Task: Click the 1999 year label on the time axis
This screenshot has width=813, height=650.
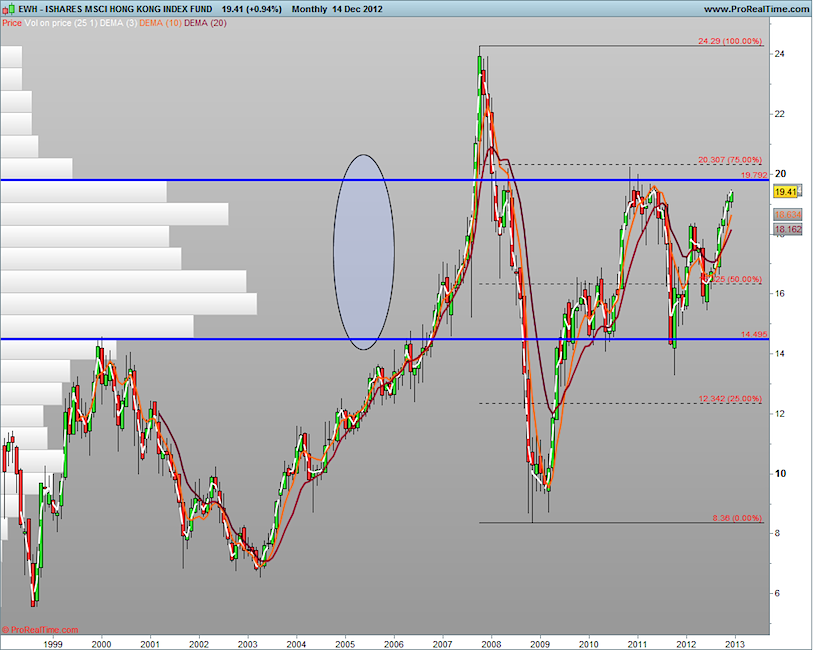Action: pos(53,644)
